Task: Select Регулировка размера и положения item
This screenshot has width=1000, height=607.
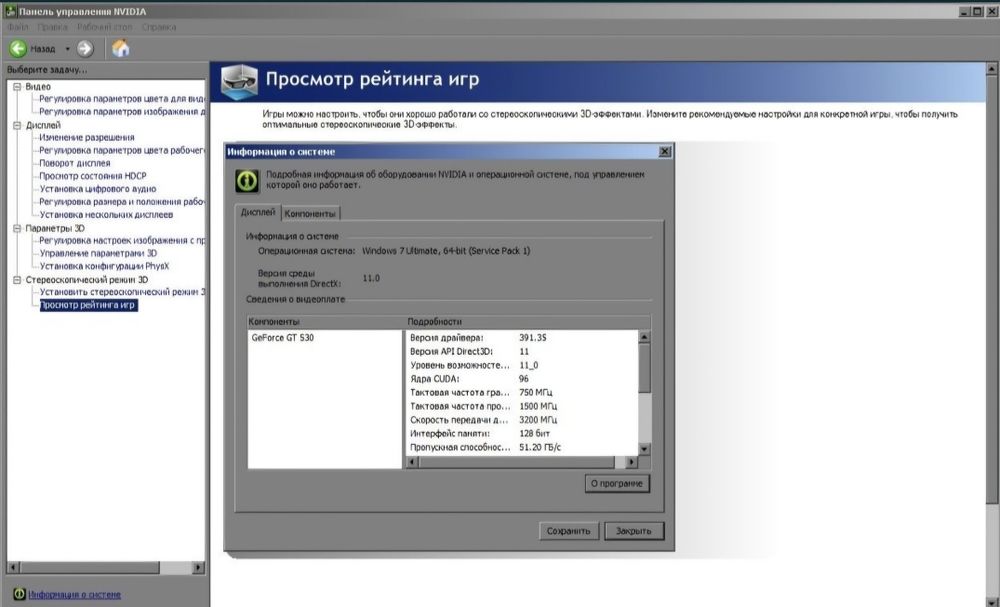Action: (122, 201)
